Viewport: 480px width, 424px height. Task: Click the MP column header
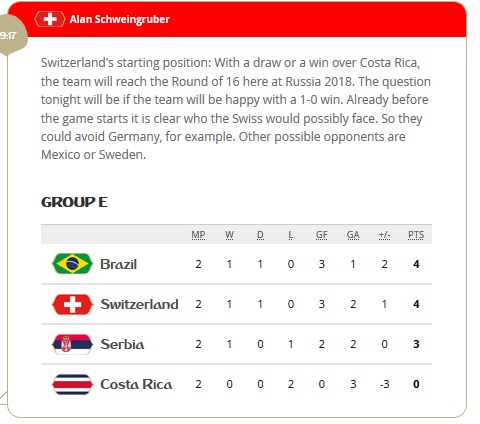tap(198, 235)
